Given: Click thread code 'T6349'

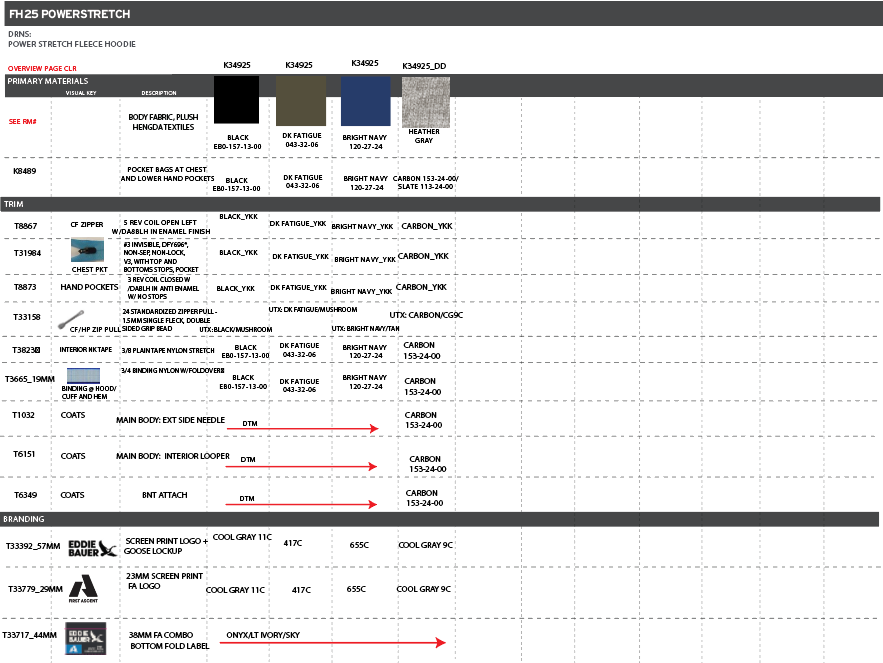Looking at the screenshot, I should tap(26, 495).
